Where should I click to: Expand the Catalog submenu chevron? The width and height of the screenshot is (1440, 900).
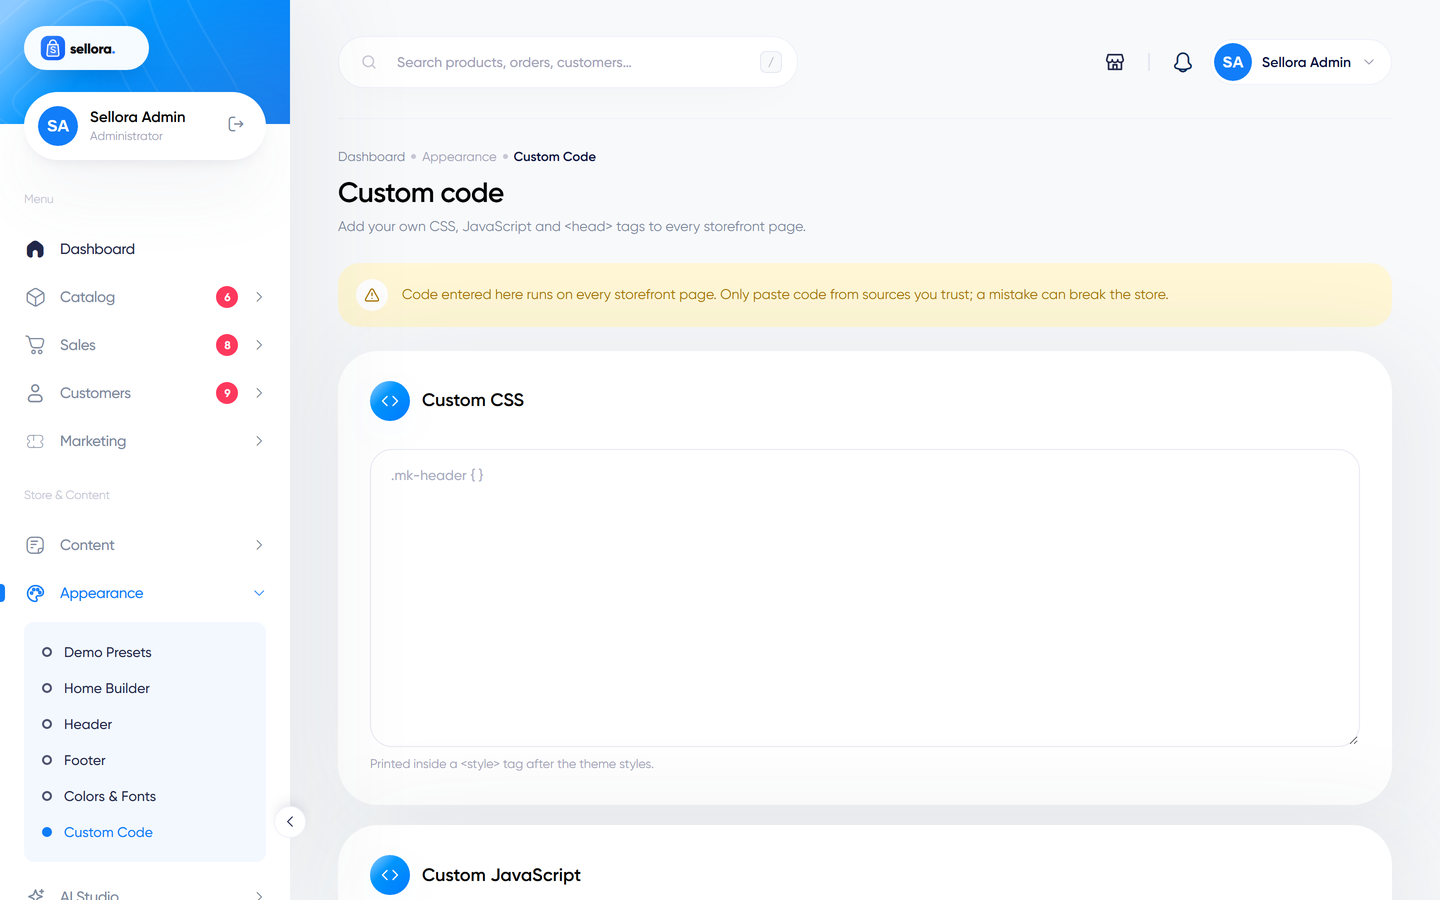click(259, 297)
